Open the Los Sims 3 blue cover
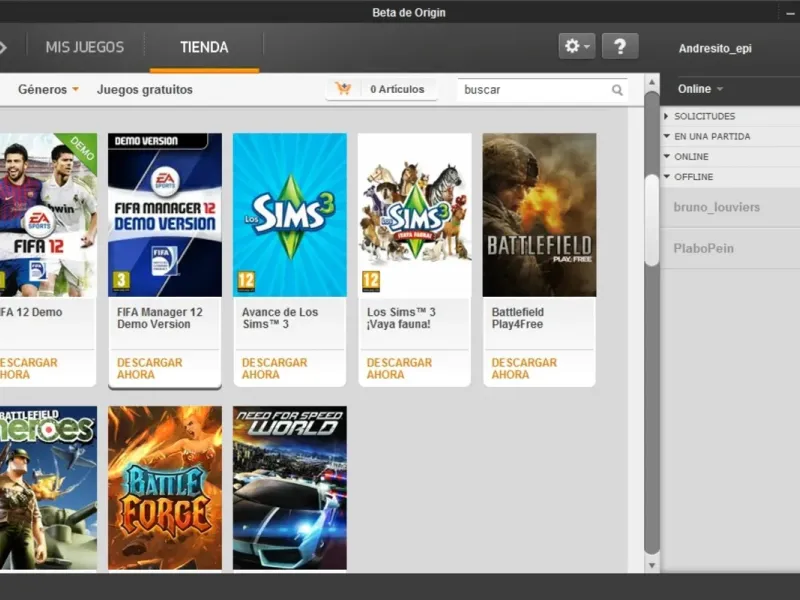 click(290, 215)
